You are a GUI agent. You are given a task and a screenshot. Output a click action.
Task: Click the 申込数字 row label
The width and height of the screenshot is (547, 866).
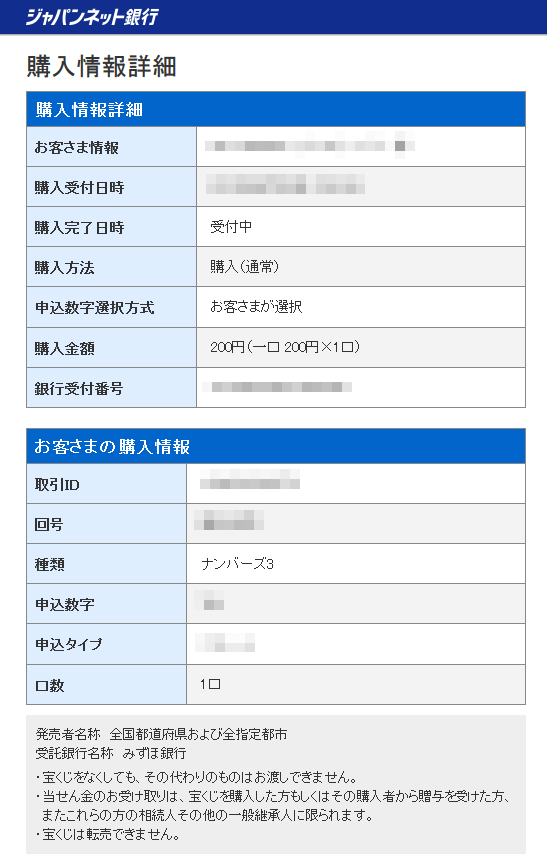[x=65, y=604]
